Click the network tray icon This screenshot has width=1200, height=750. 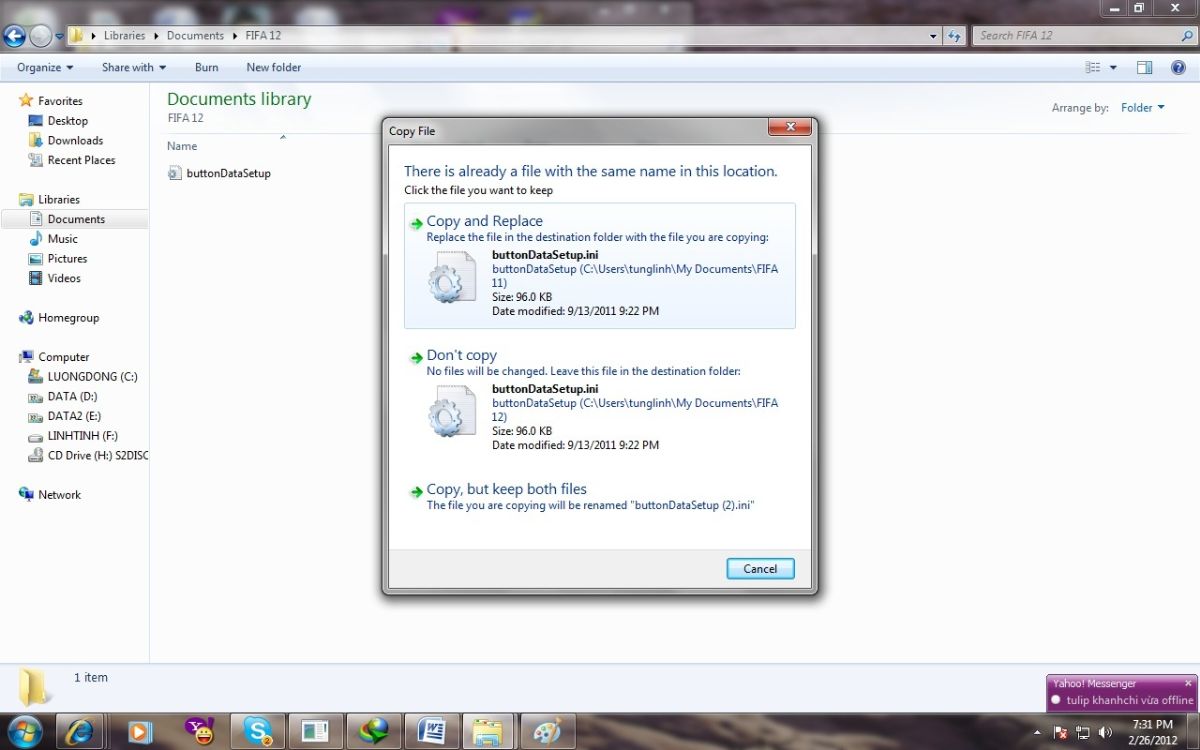pos(1083,732)
